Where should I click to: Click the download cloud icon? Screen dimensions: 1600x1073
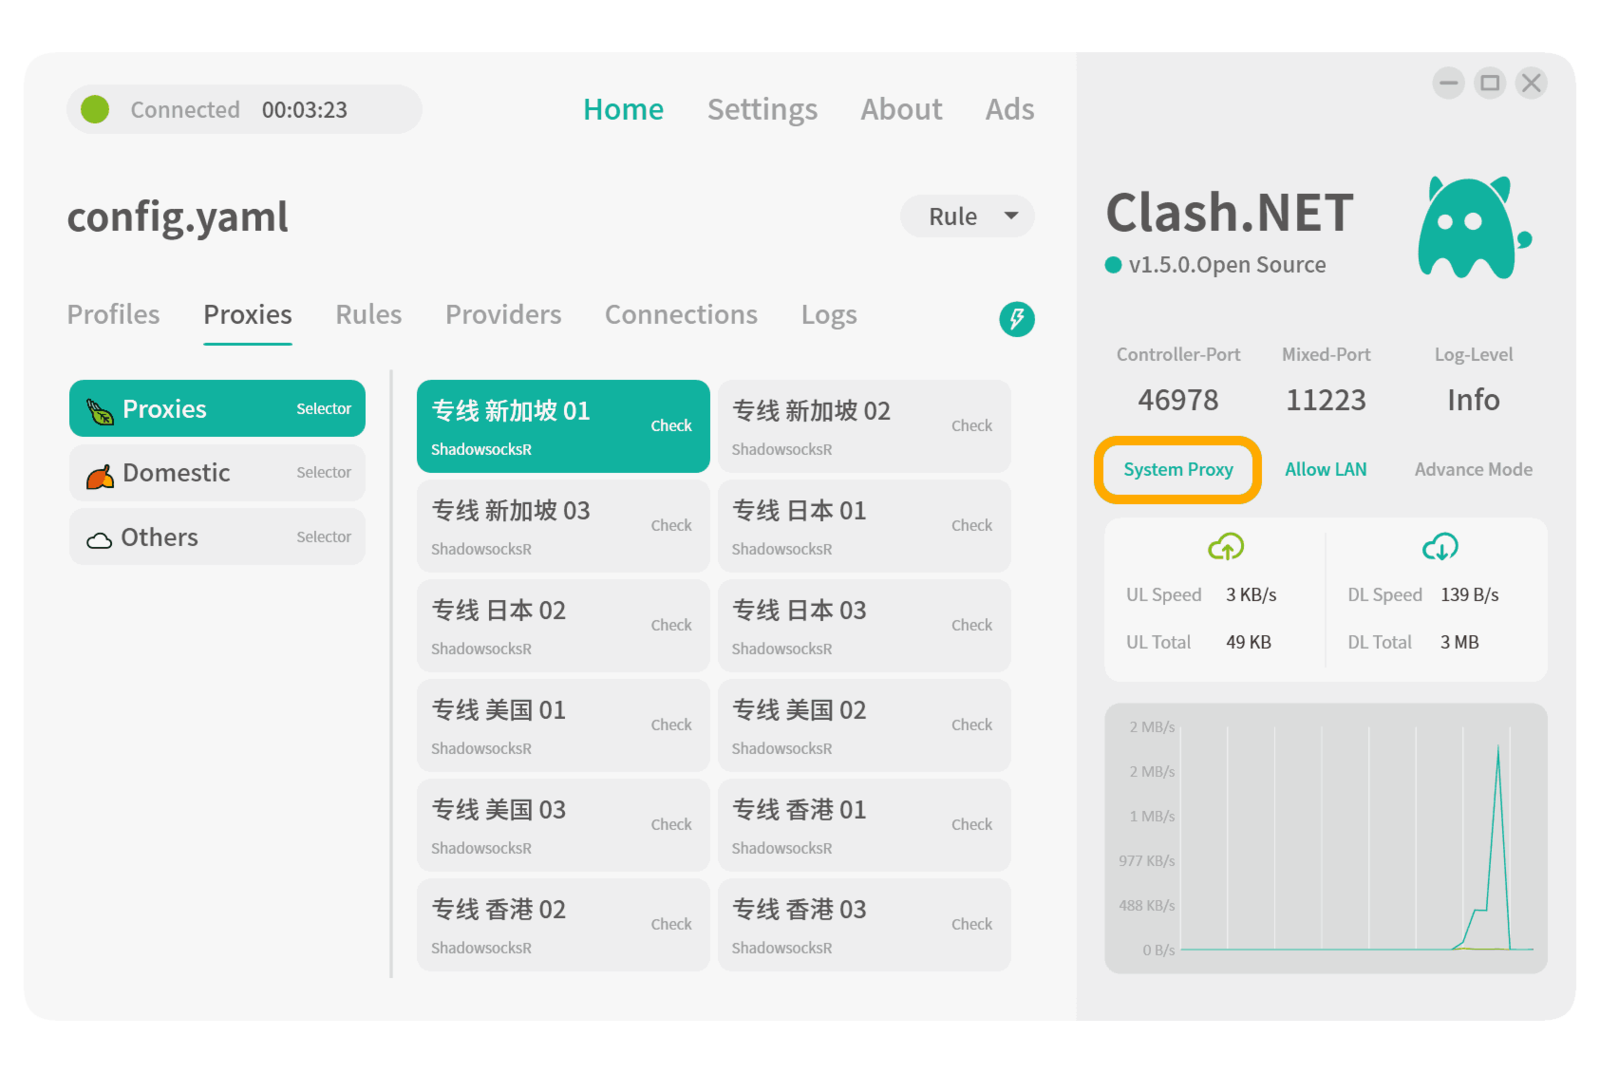[x=1439, y=547]
